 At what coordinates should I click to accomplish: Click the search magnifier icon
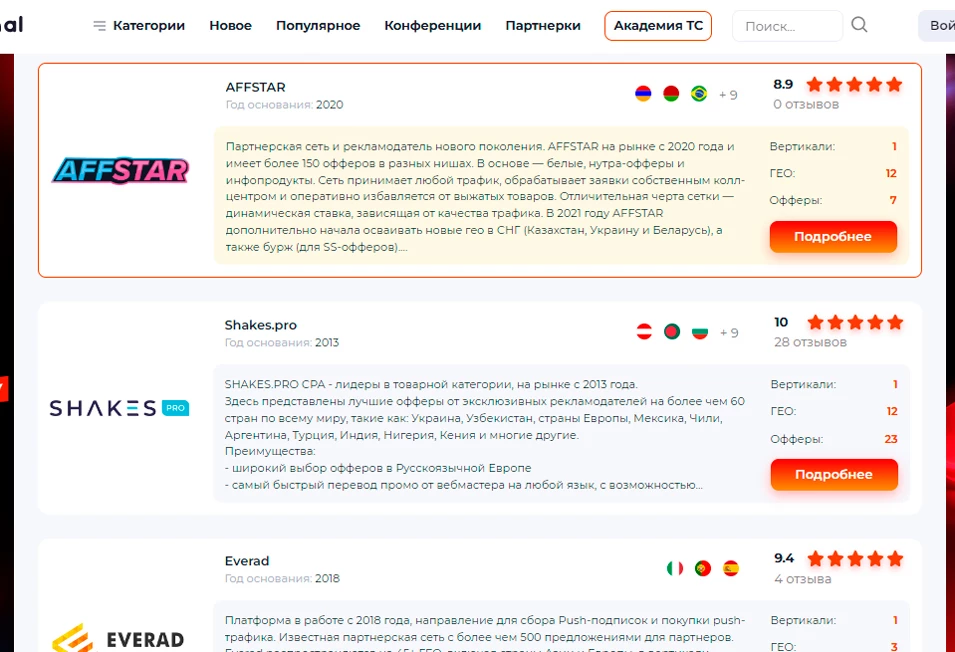(x=859, y=24)
